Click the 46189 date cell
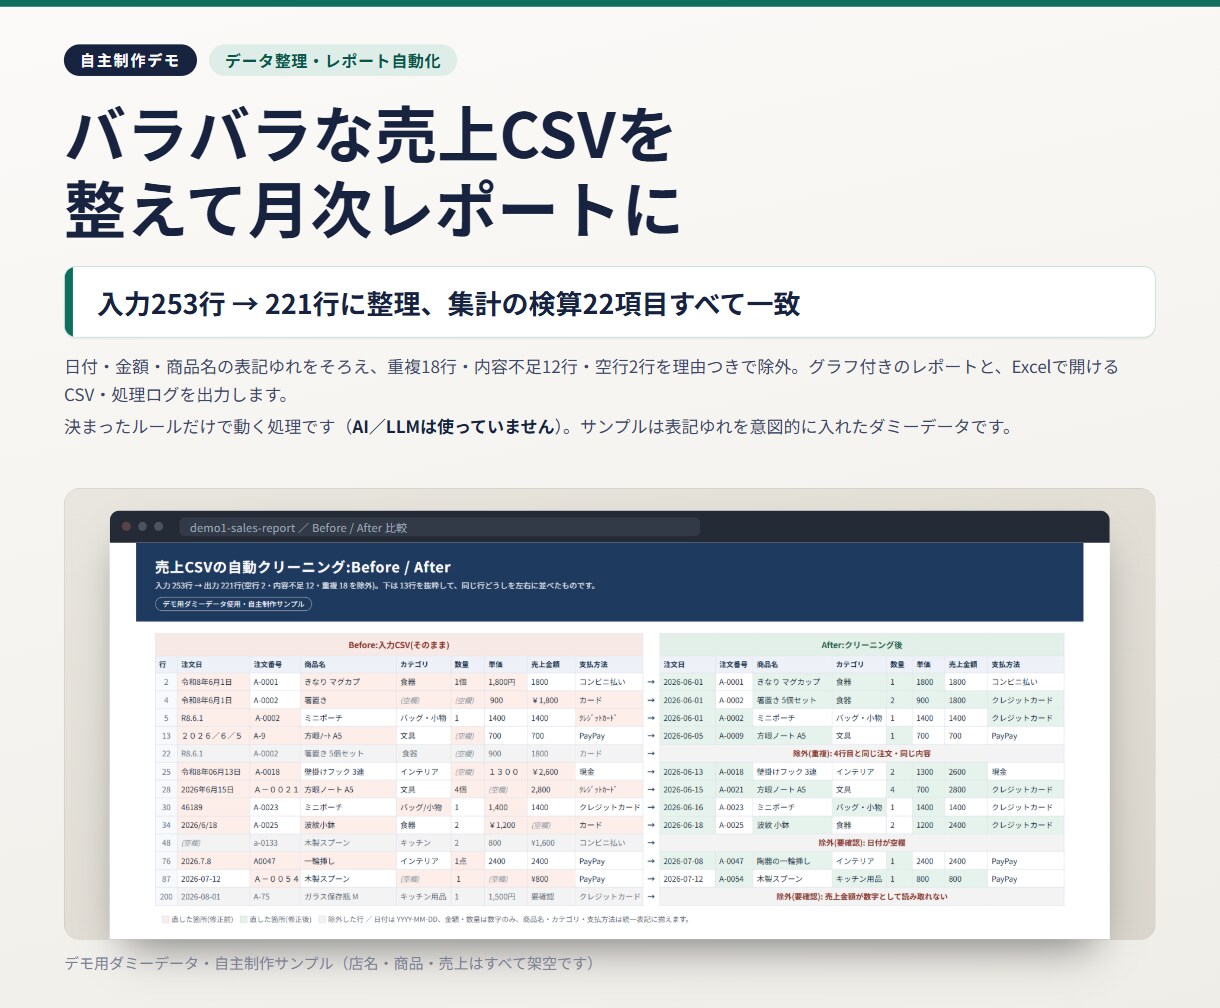1220x1008 pixels. [213, 807]
